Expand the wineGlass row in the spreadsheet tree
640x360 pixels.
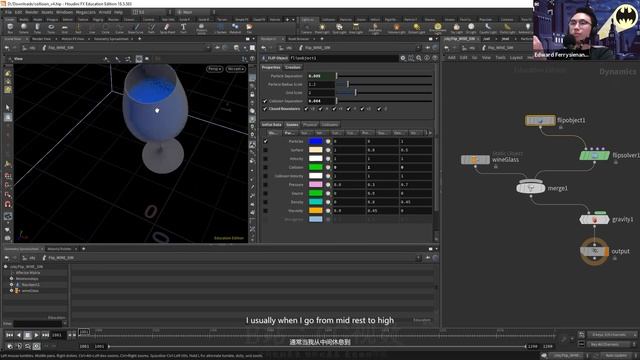pyautogui.click(x=11, y=291)
